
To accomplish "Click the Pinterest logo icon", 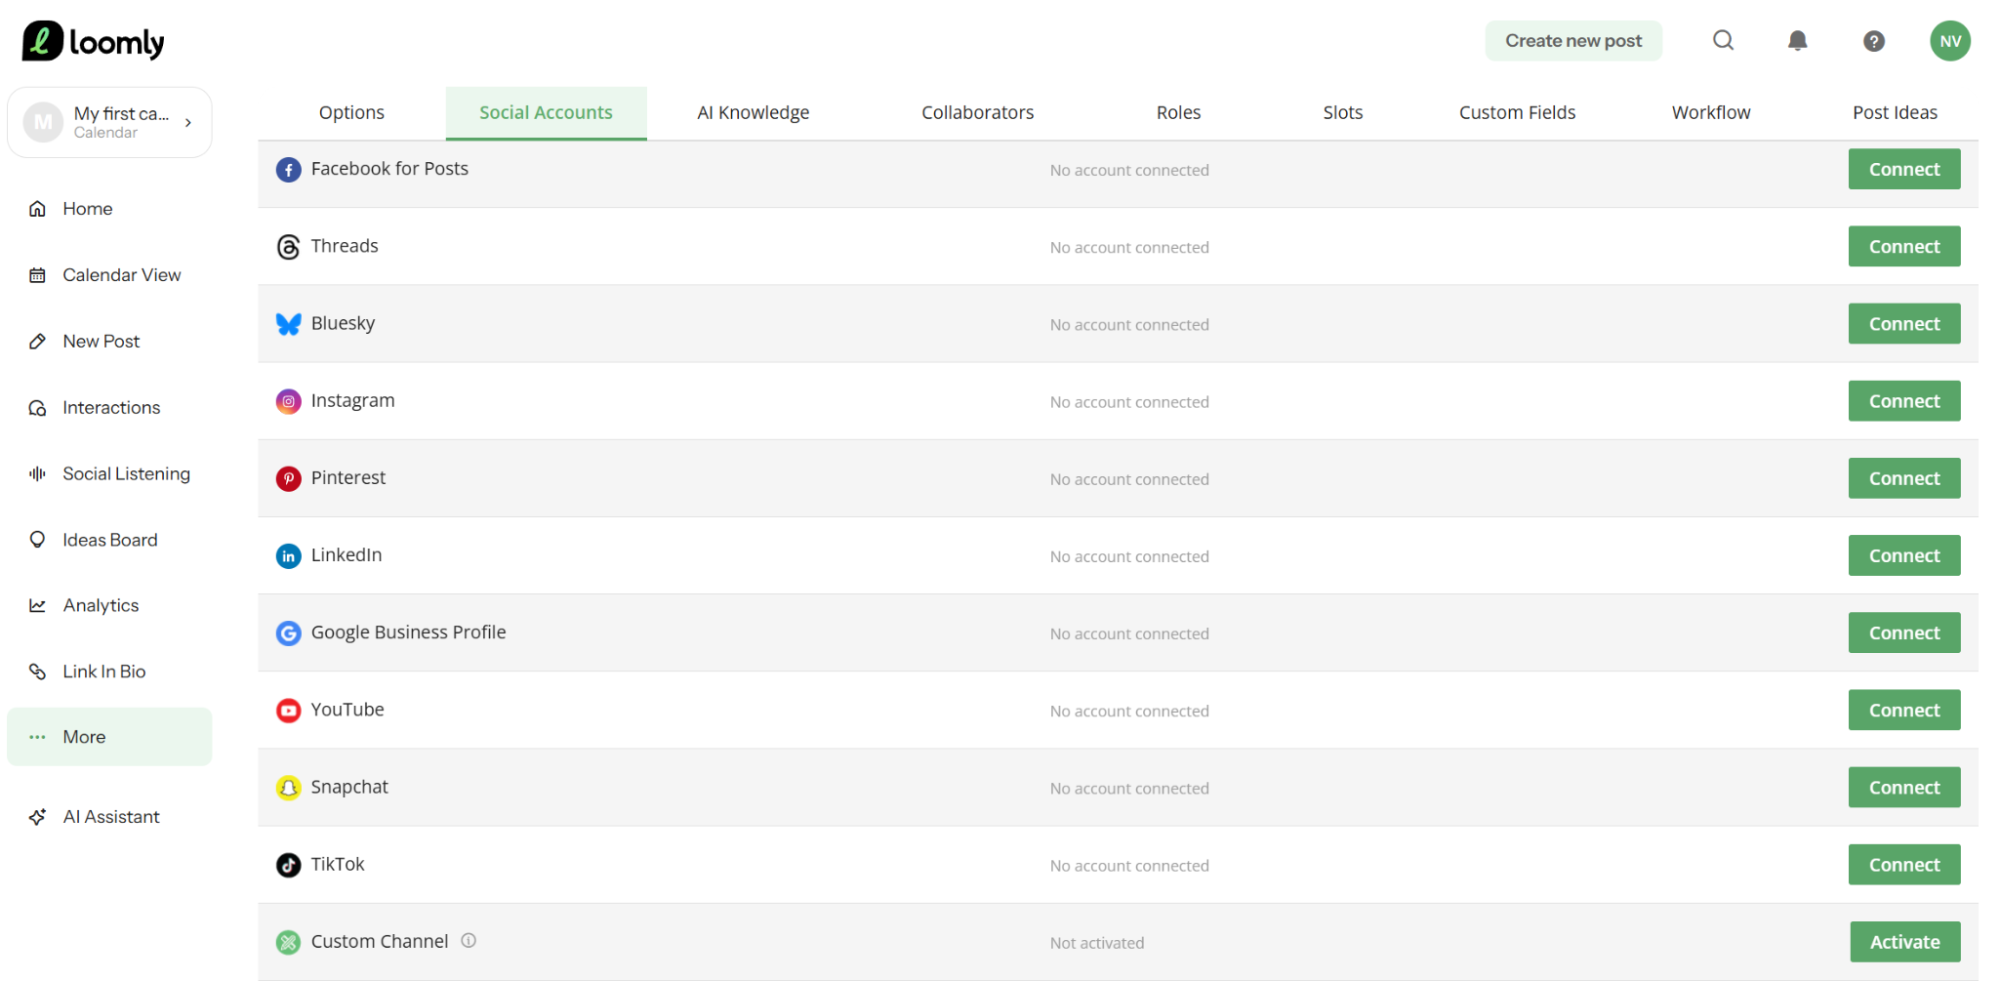I will 288,479.
